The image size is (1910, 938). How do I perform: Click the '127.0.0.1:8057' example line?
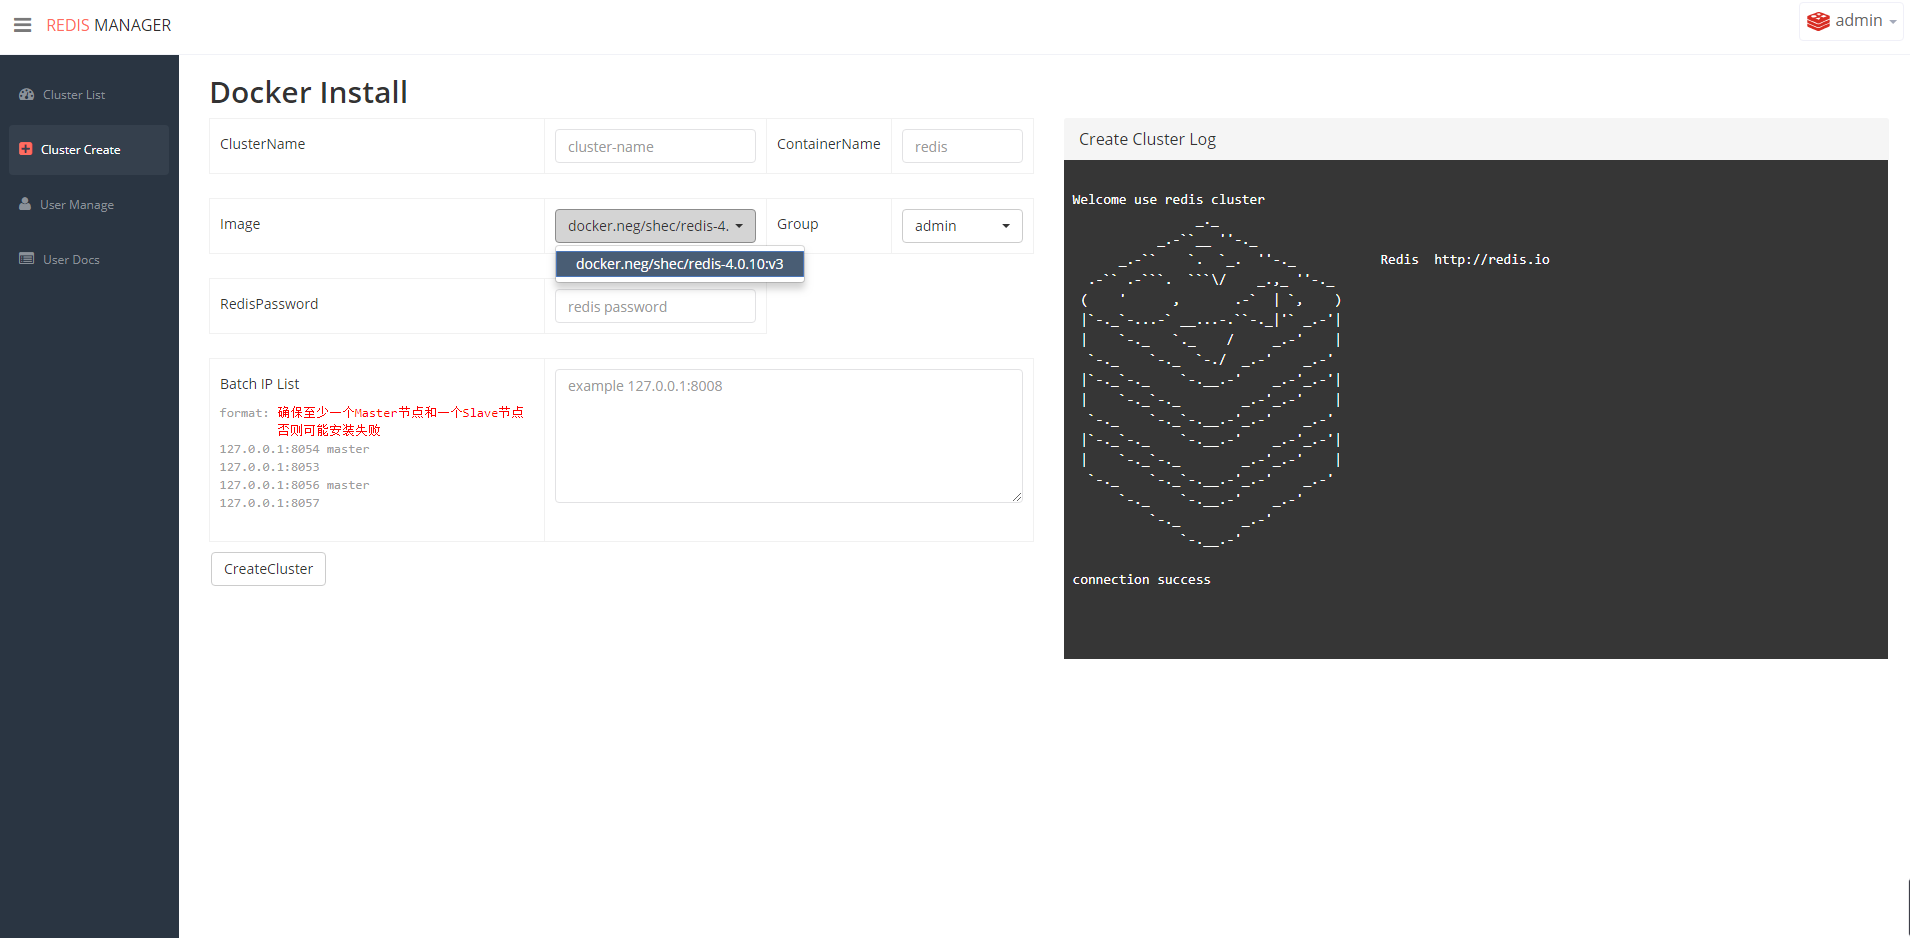269,503
